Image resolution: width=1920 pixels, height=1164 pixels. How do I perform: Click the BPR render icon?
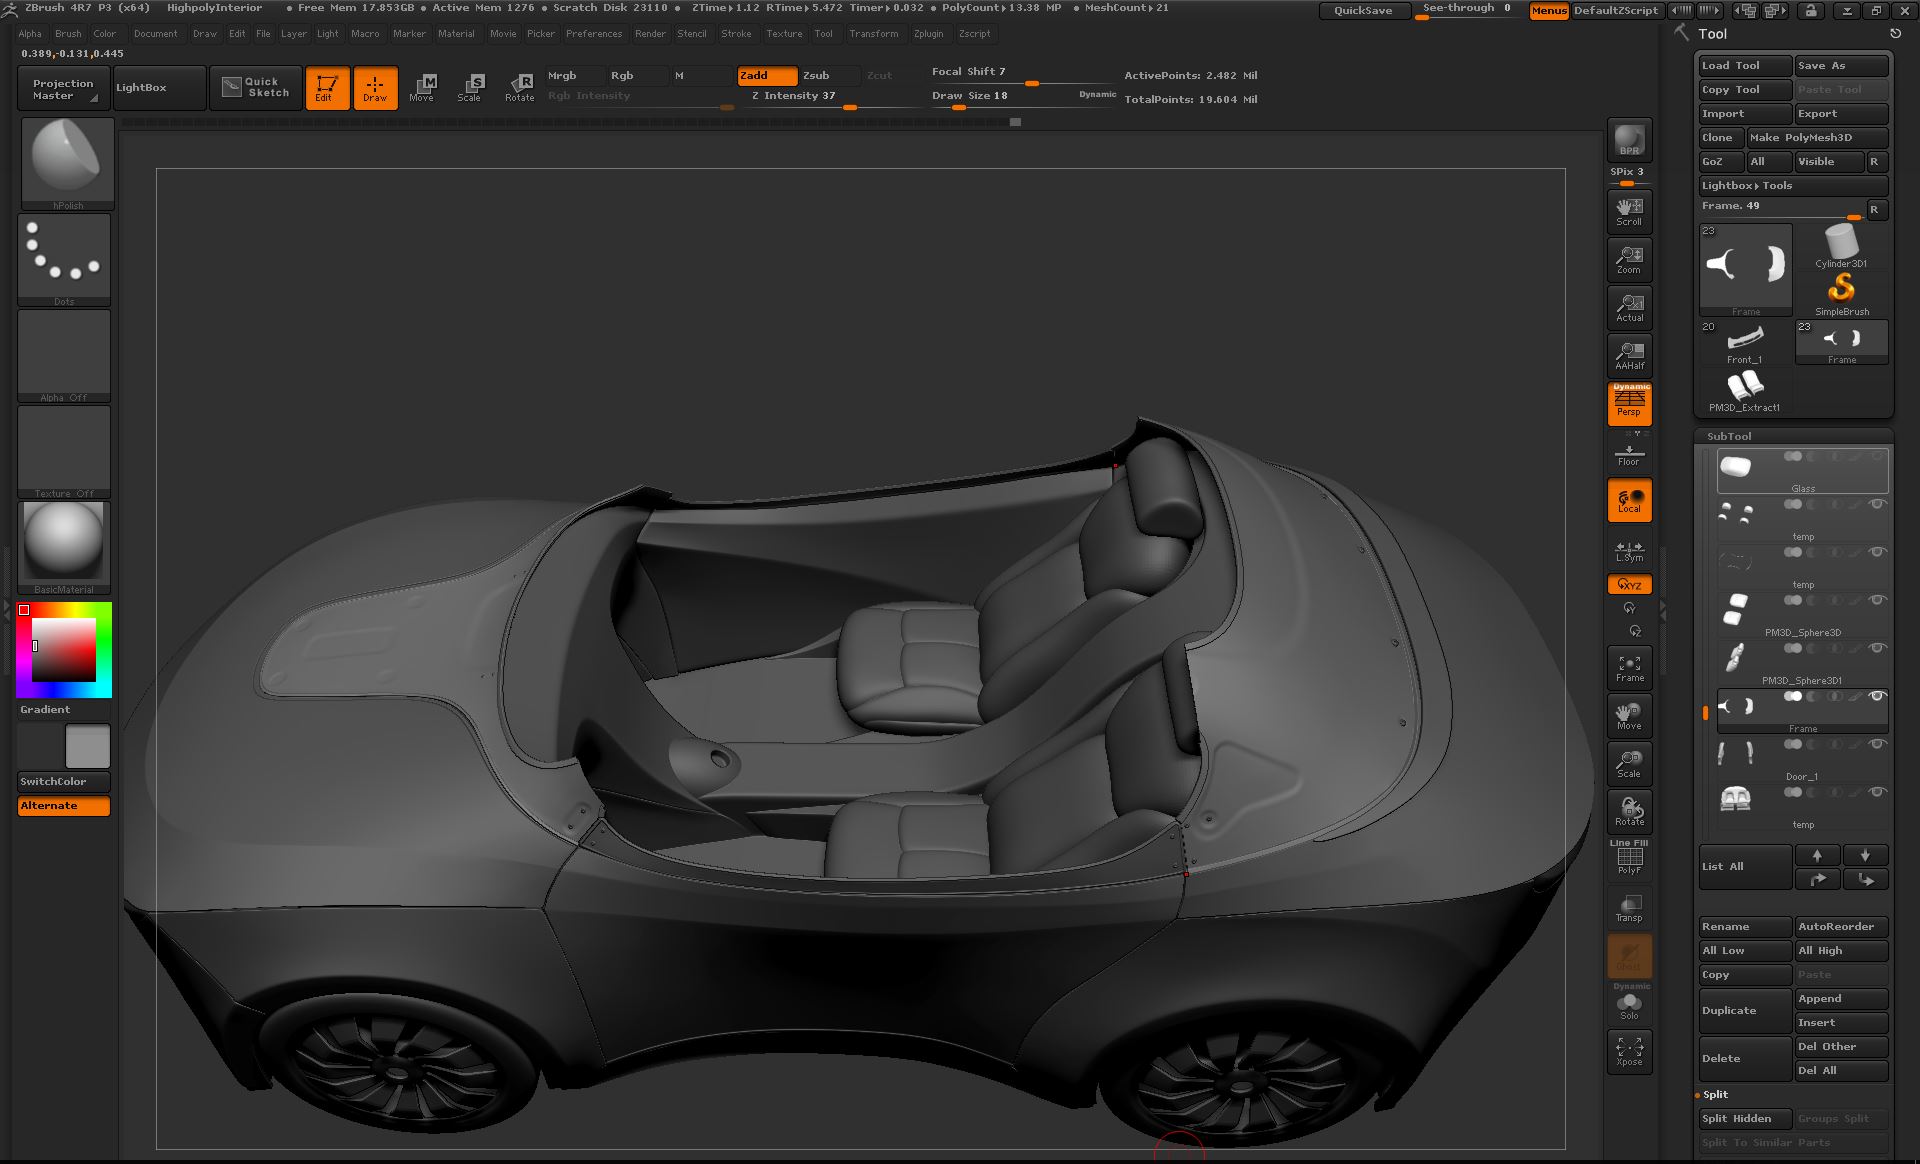point(1629,140)
